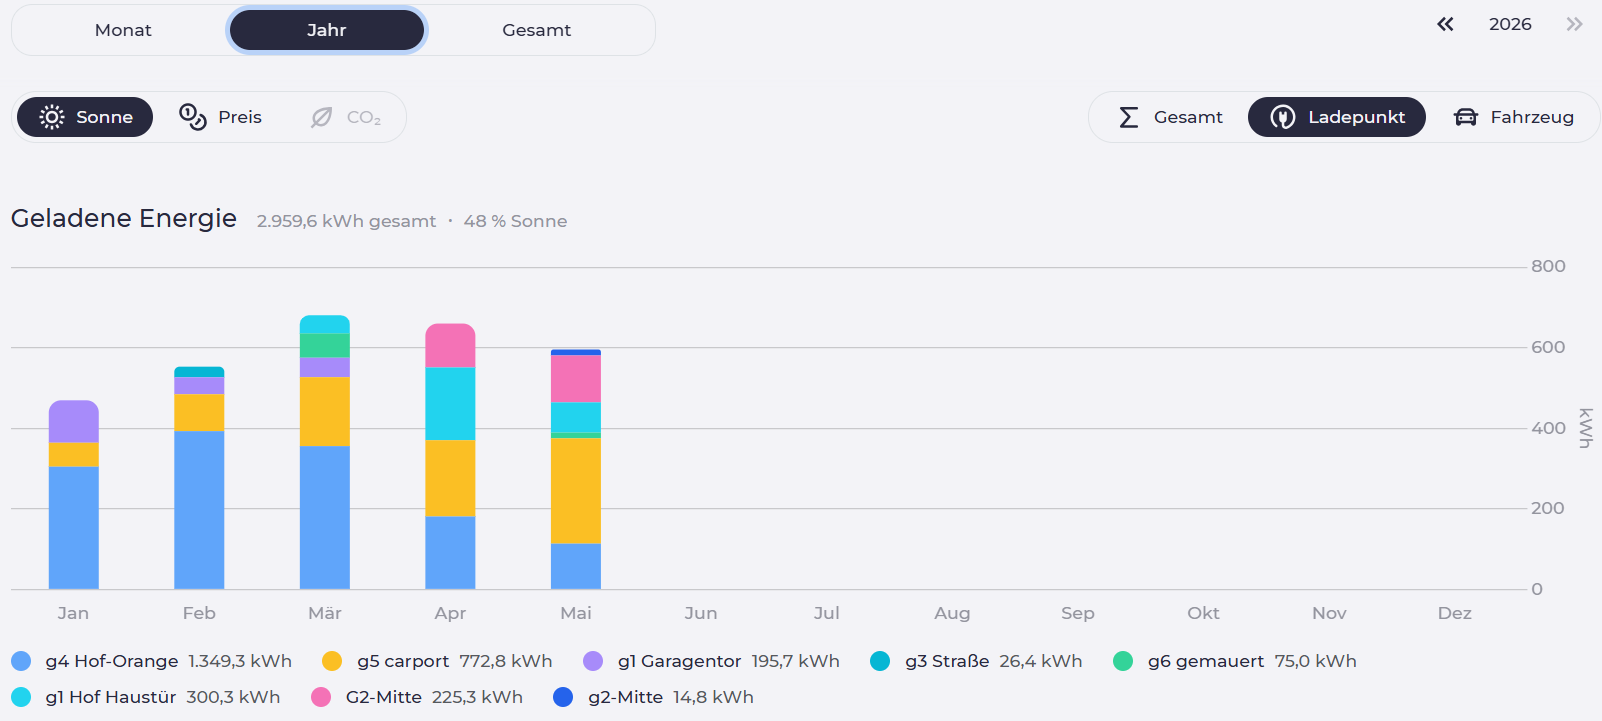Click the green g6 gemauert legend dot
Image resolution: width=1602 pixels, height=721 pixels.
[x=1123, y=661]
